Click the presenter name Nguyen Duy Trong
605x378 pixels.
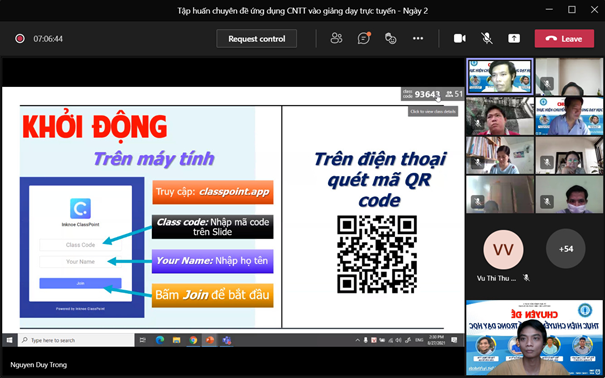pos(39,364)
